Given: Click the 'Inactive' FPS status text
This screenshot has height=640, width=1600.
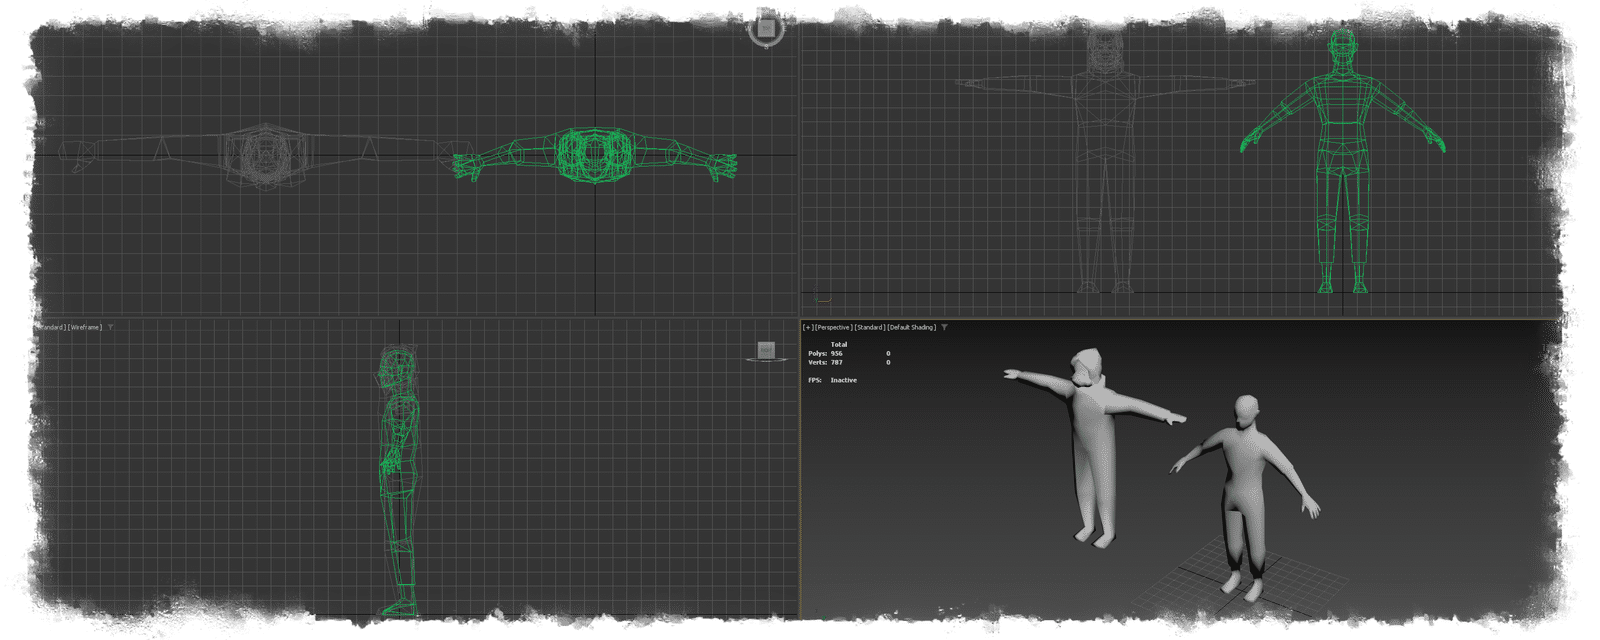Looking at the screenshot, I should click(x=843, y=380).
